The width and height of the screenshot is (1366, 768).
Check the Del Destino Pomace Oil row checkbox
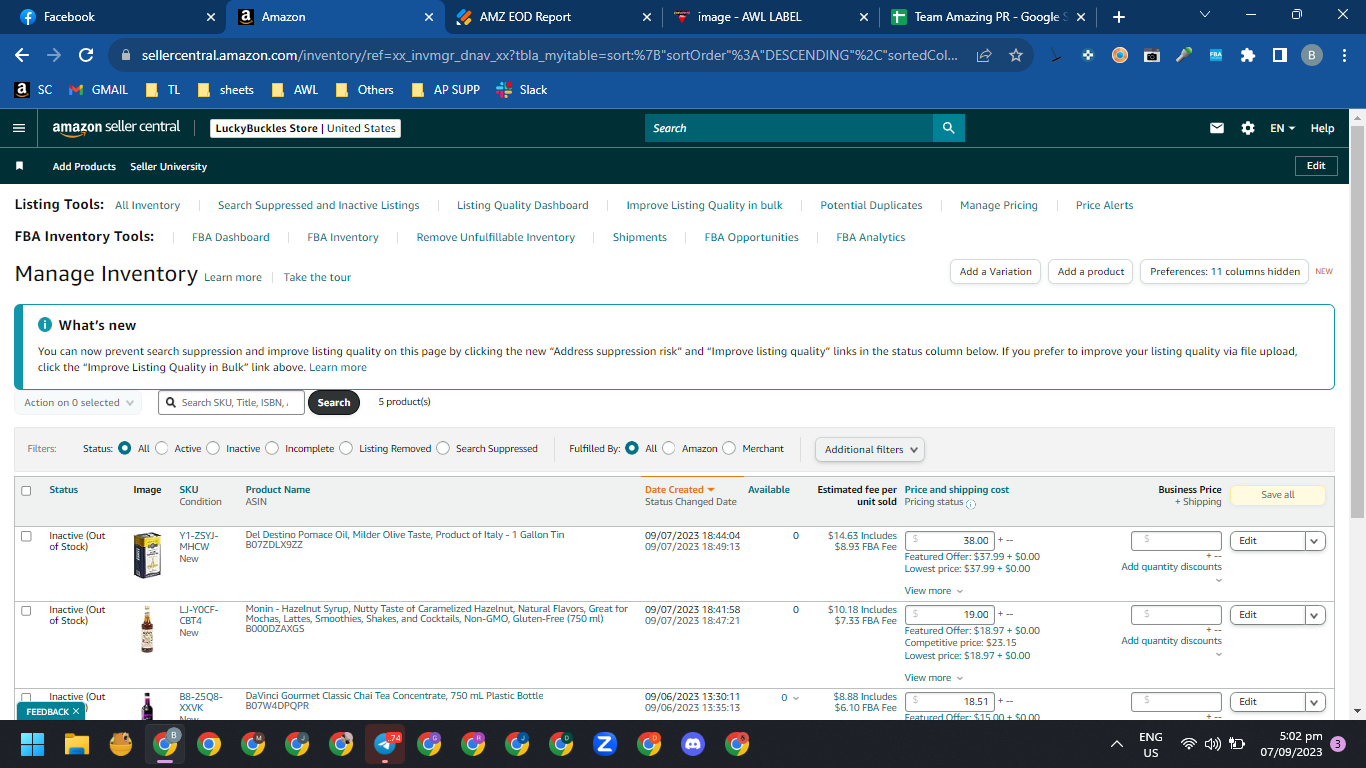tap(26, 536)
